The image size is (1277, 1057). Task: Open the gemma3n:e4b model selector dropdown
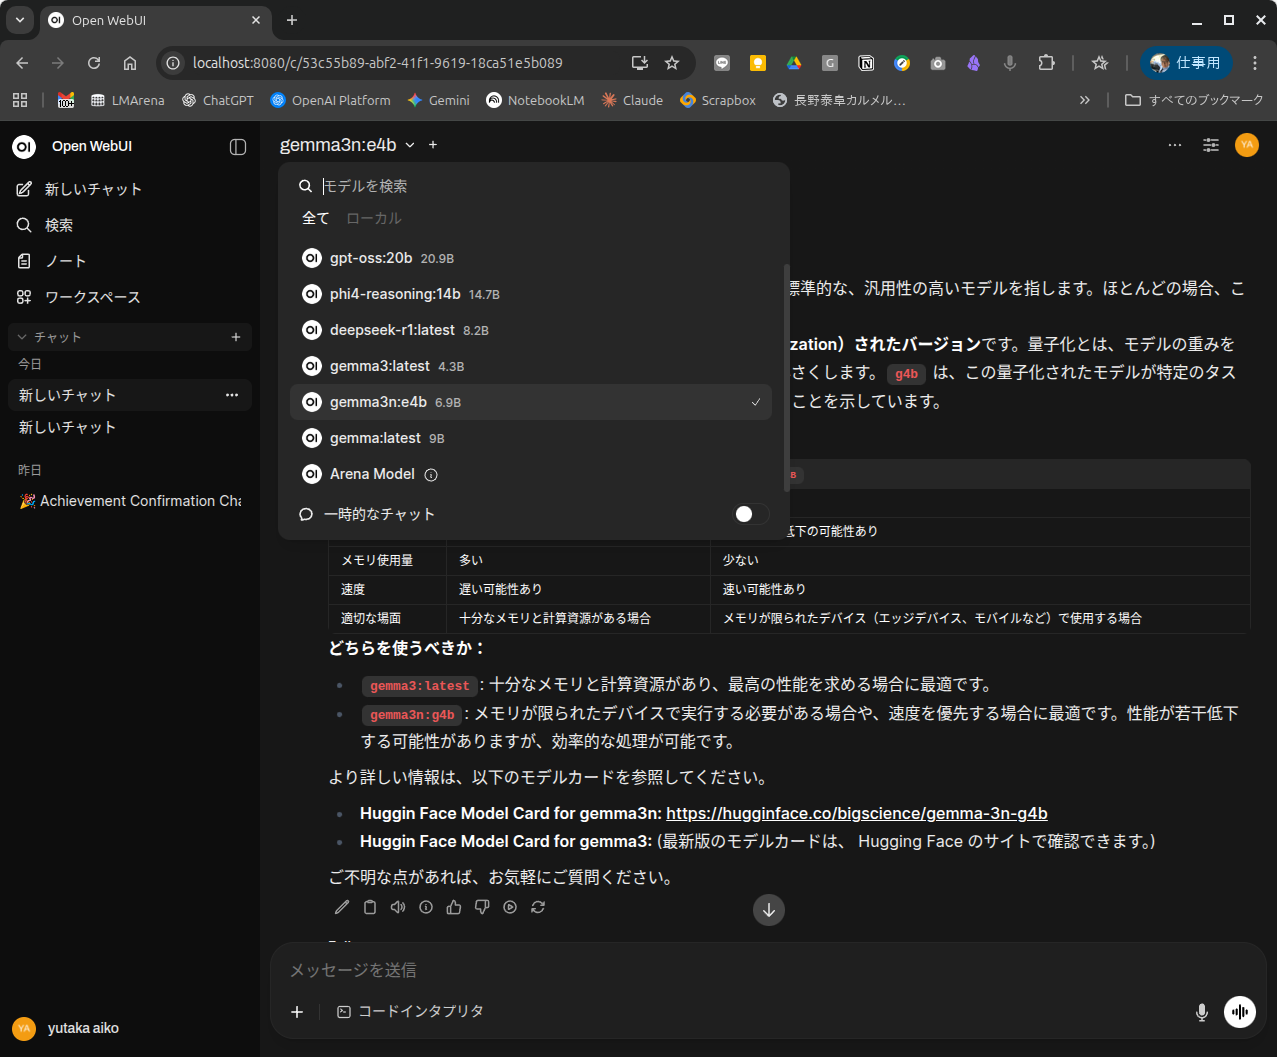pyautogui.click(x=345, y=145)
